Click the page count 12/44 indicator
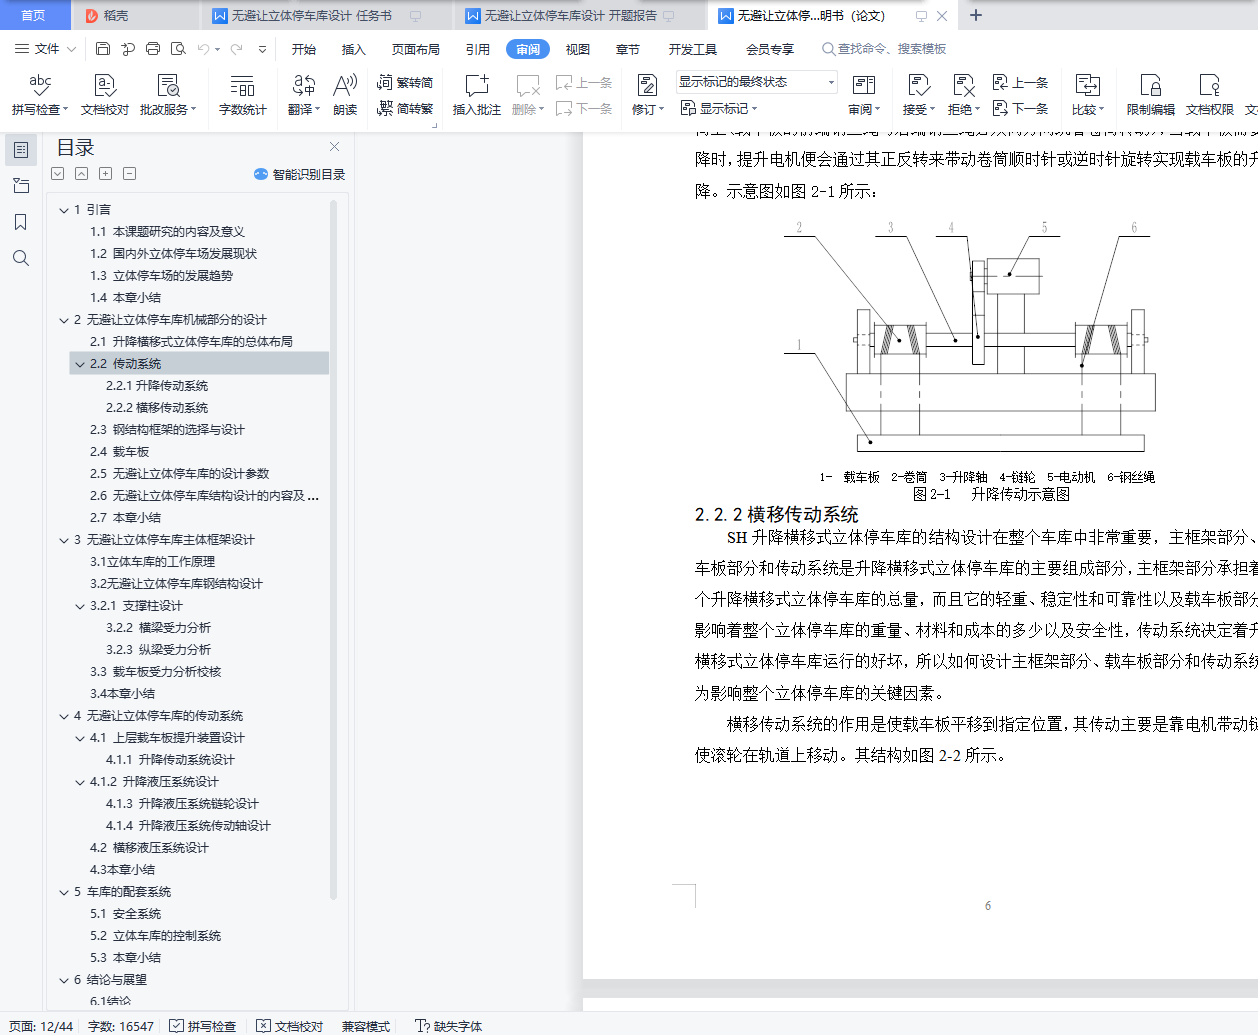 click(x=41, y=1026)
